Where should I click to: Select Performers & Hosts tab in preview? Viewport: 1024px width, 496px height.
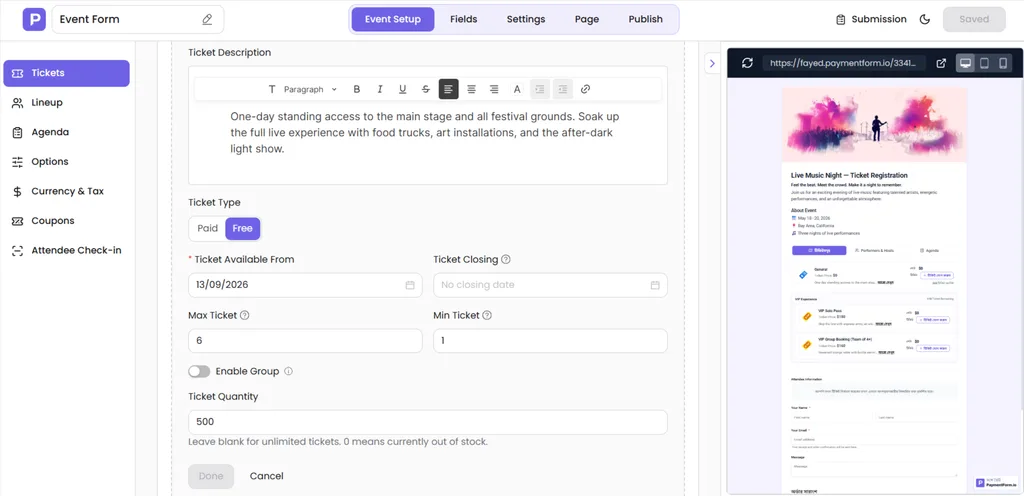click(x=874, y=251)
